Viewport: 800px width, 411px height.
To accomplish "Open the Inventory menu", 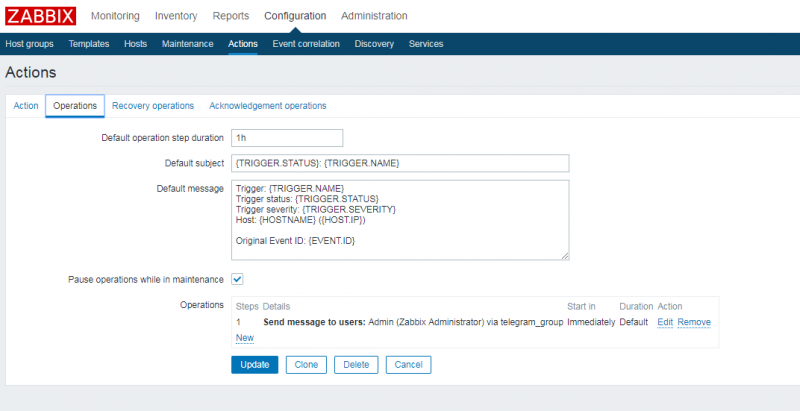I will (x=176, y=16).
